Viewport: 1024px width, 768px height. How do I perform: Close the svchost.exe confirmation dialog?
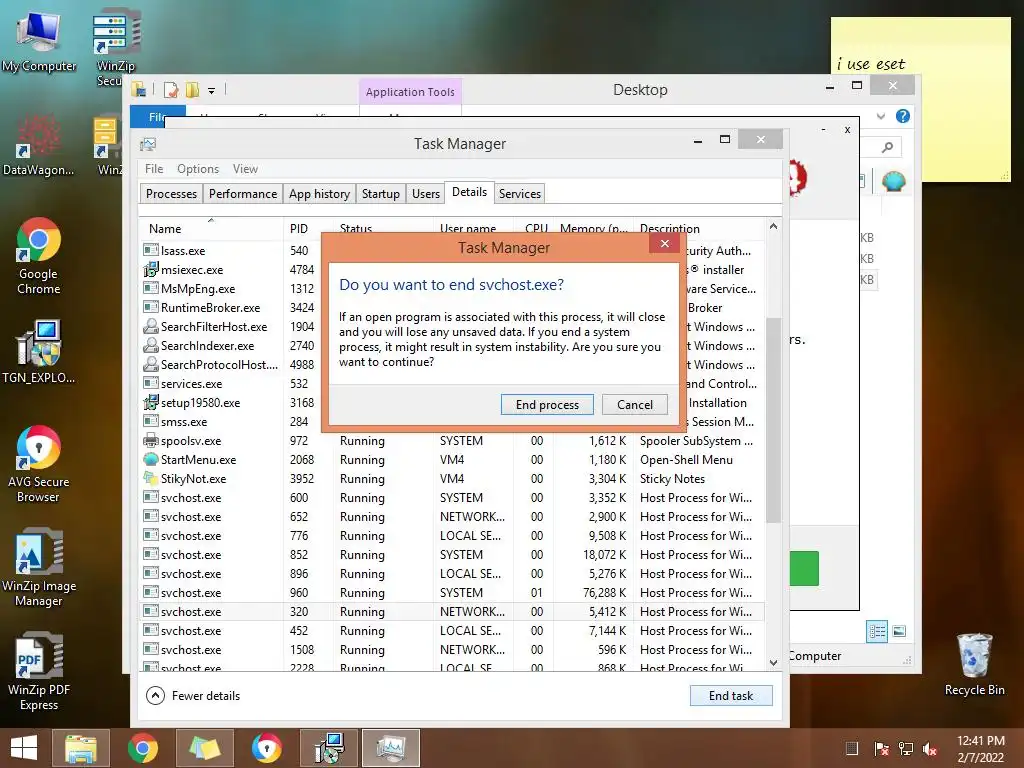click(664, 244)
